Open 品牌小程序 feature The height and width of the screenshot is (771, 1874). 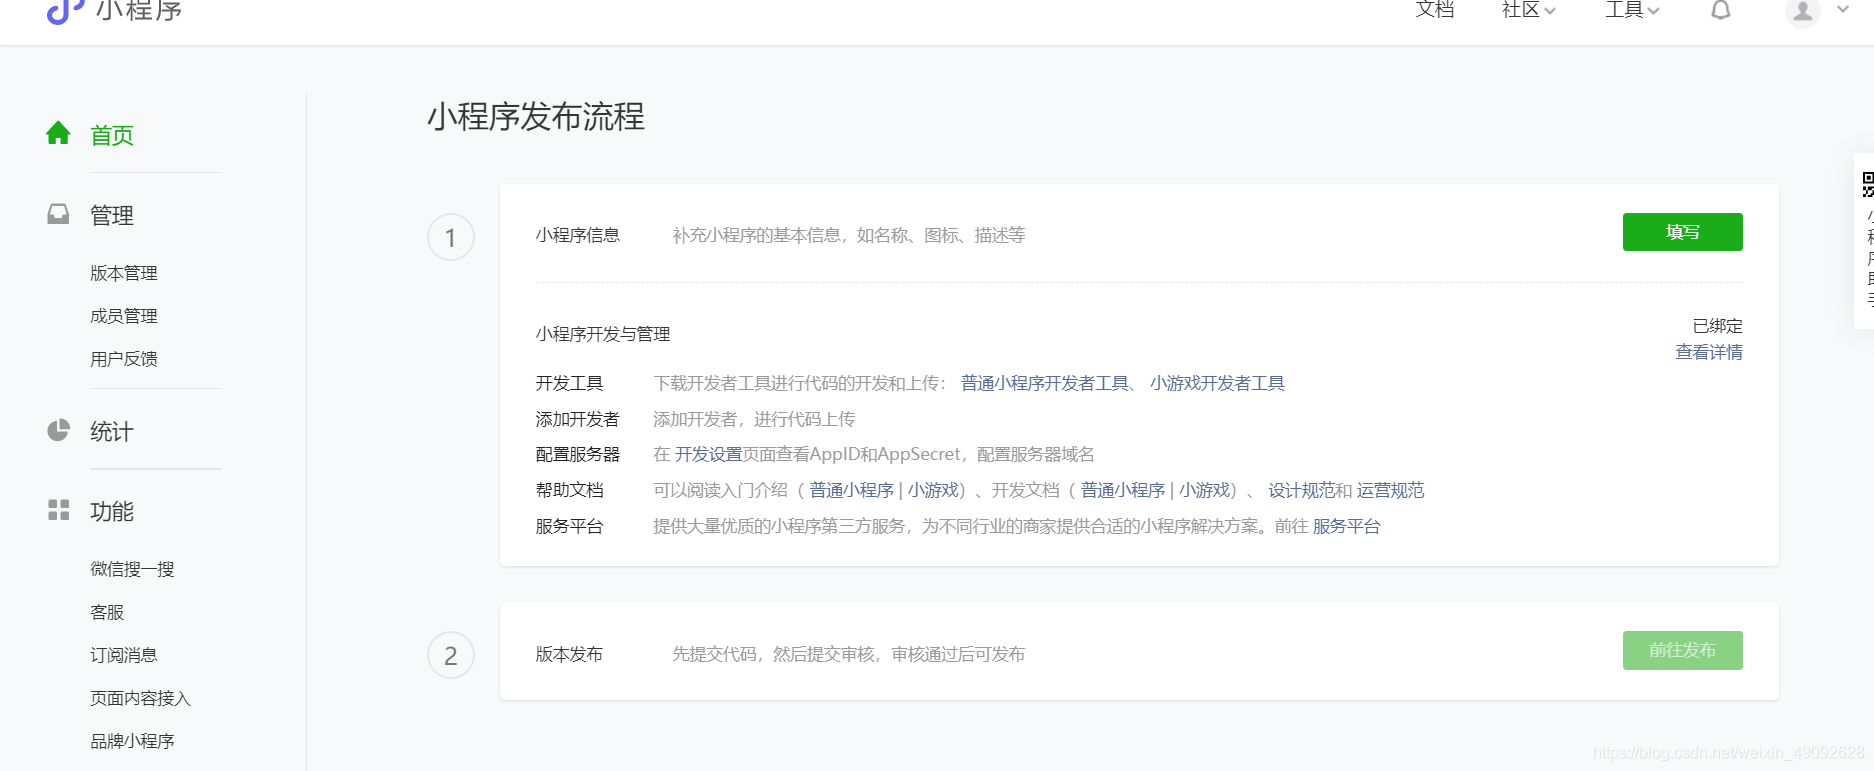point(132,741)
